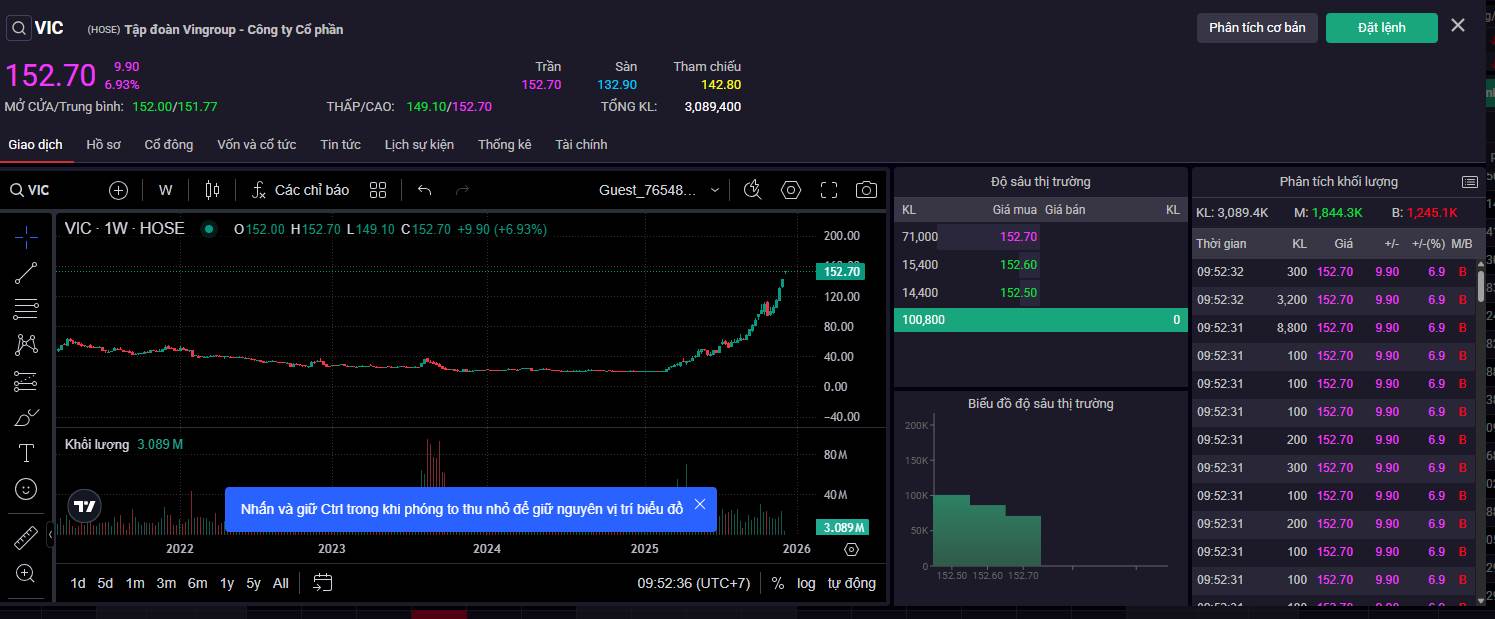Click the VIC symbol search in chart toolbar
The width and height of the screenshot is (1495, 619).
[x=30, y=190]
